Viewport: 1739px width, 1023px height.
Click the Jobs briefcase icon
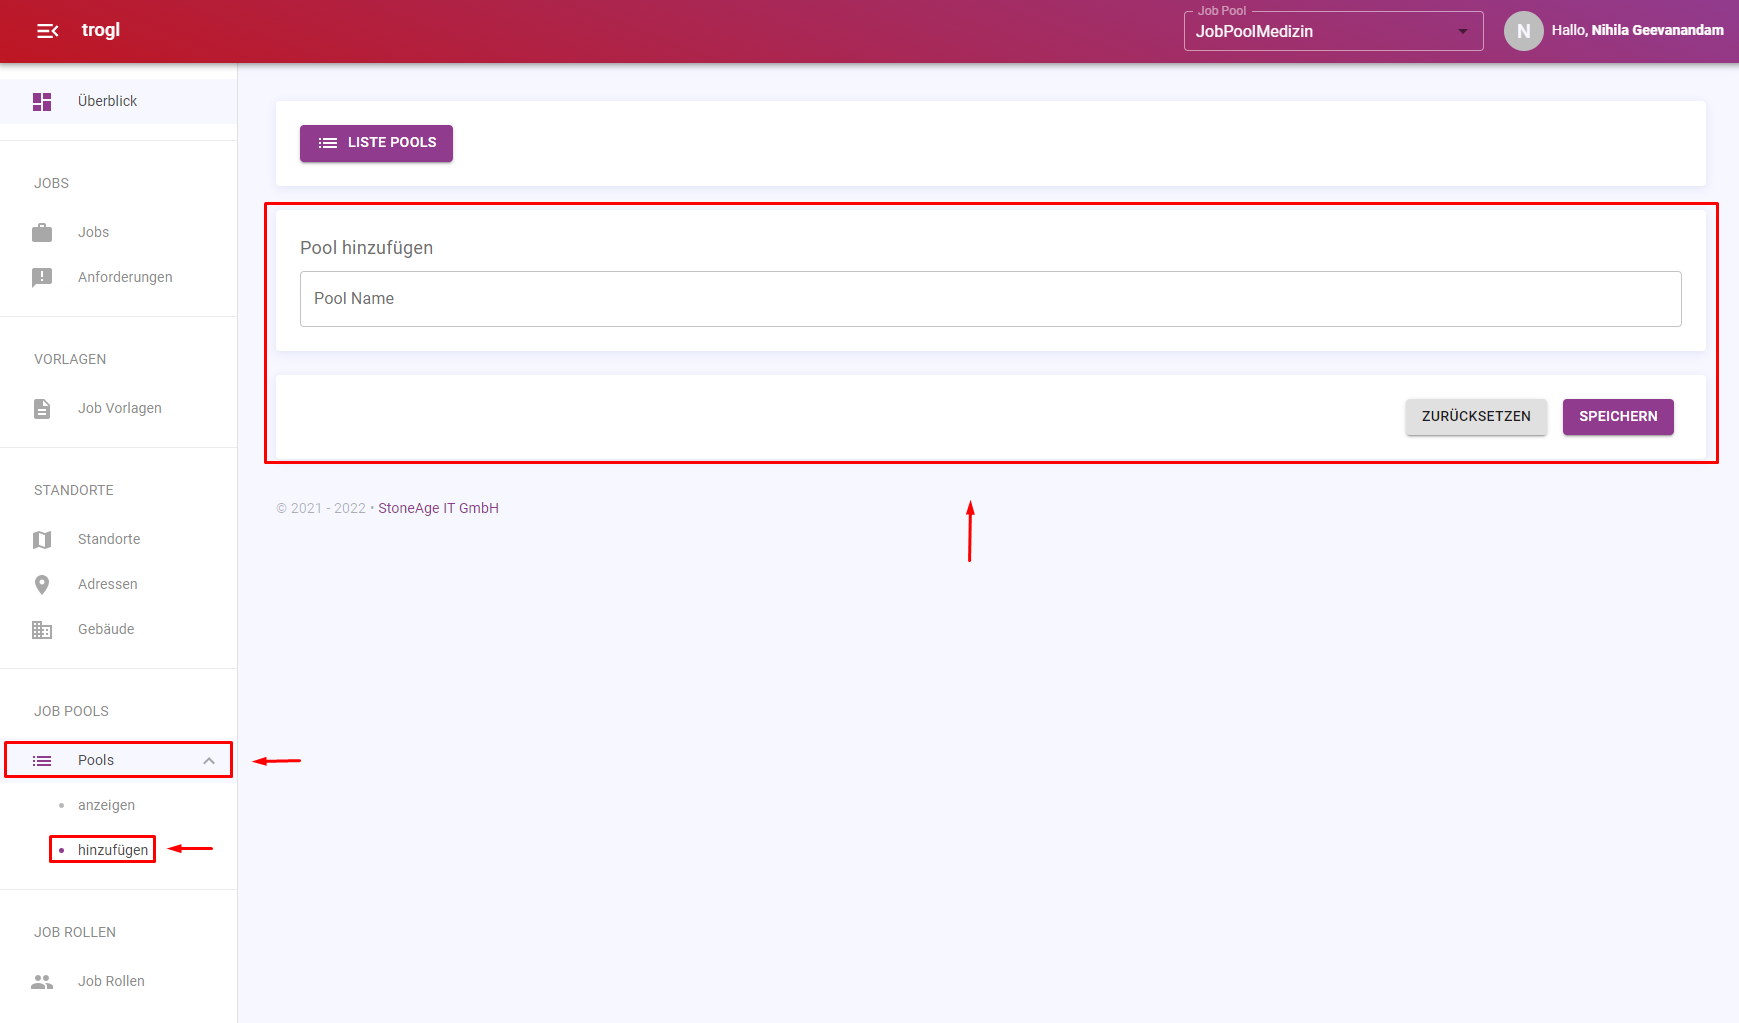click(42, 233)
